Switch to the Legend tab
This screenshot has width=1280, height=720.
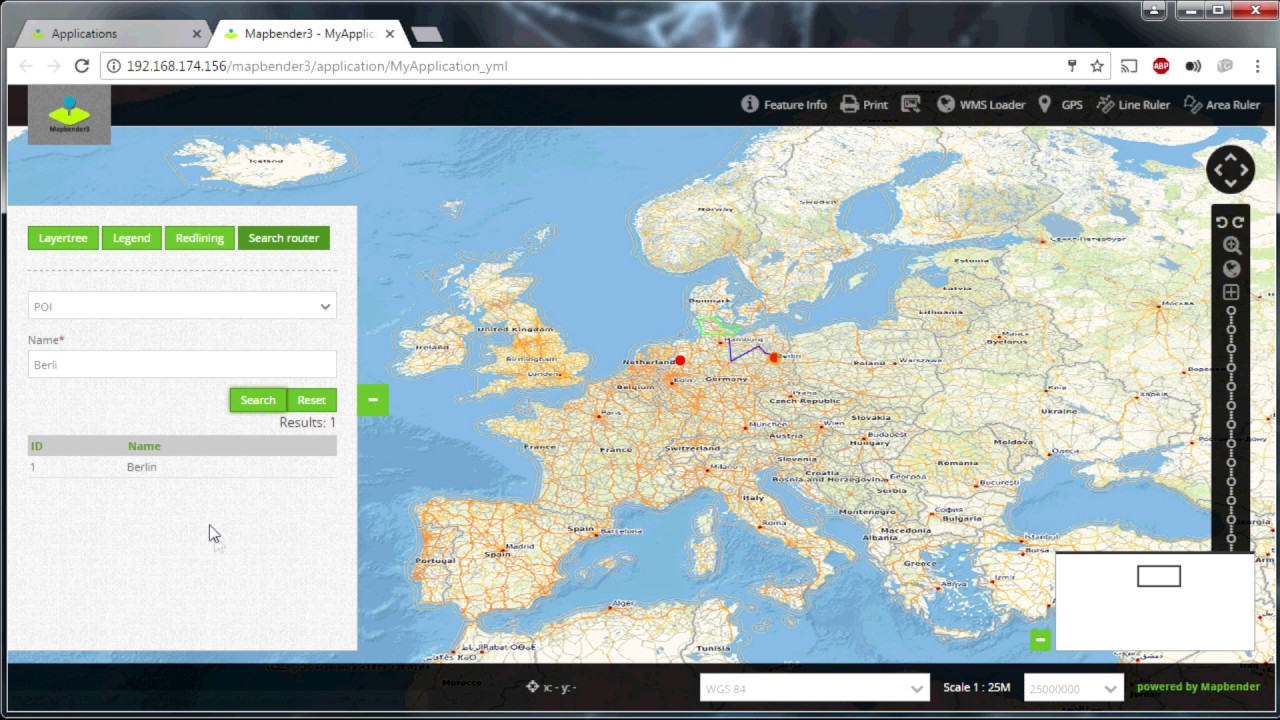[131, 238]
